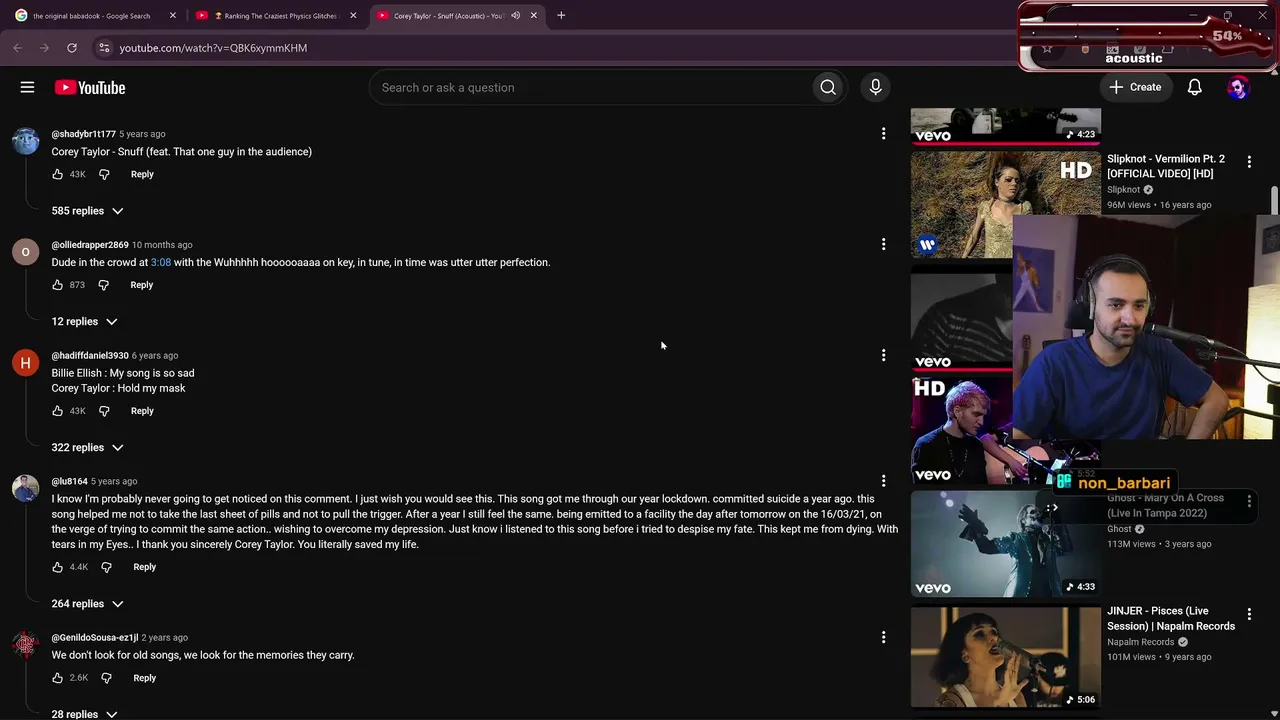Click the search magnifier button
Image resolution: width=1280 pixels, height=720 pixels.
tap(828, 88)
